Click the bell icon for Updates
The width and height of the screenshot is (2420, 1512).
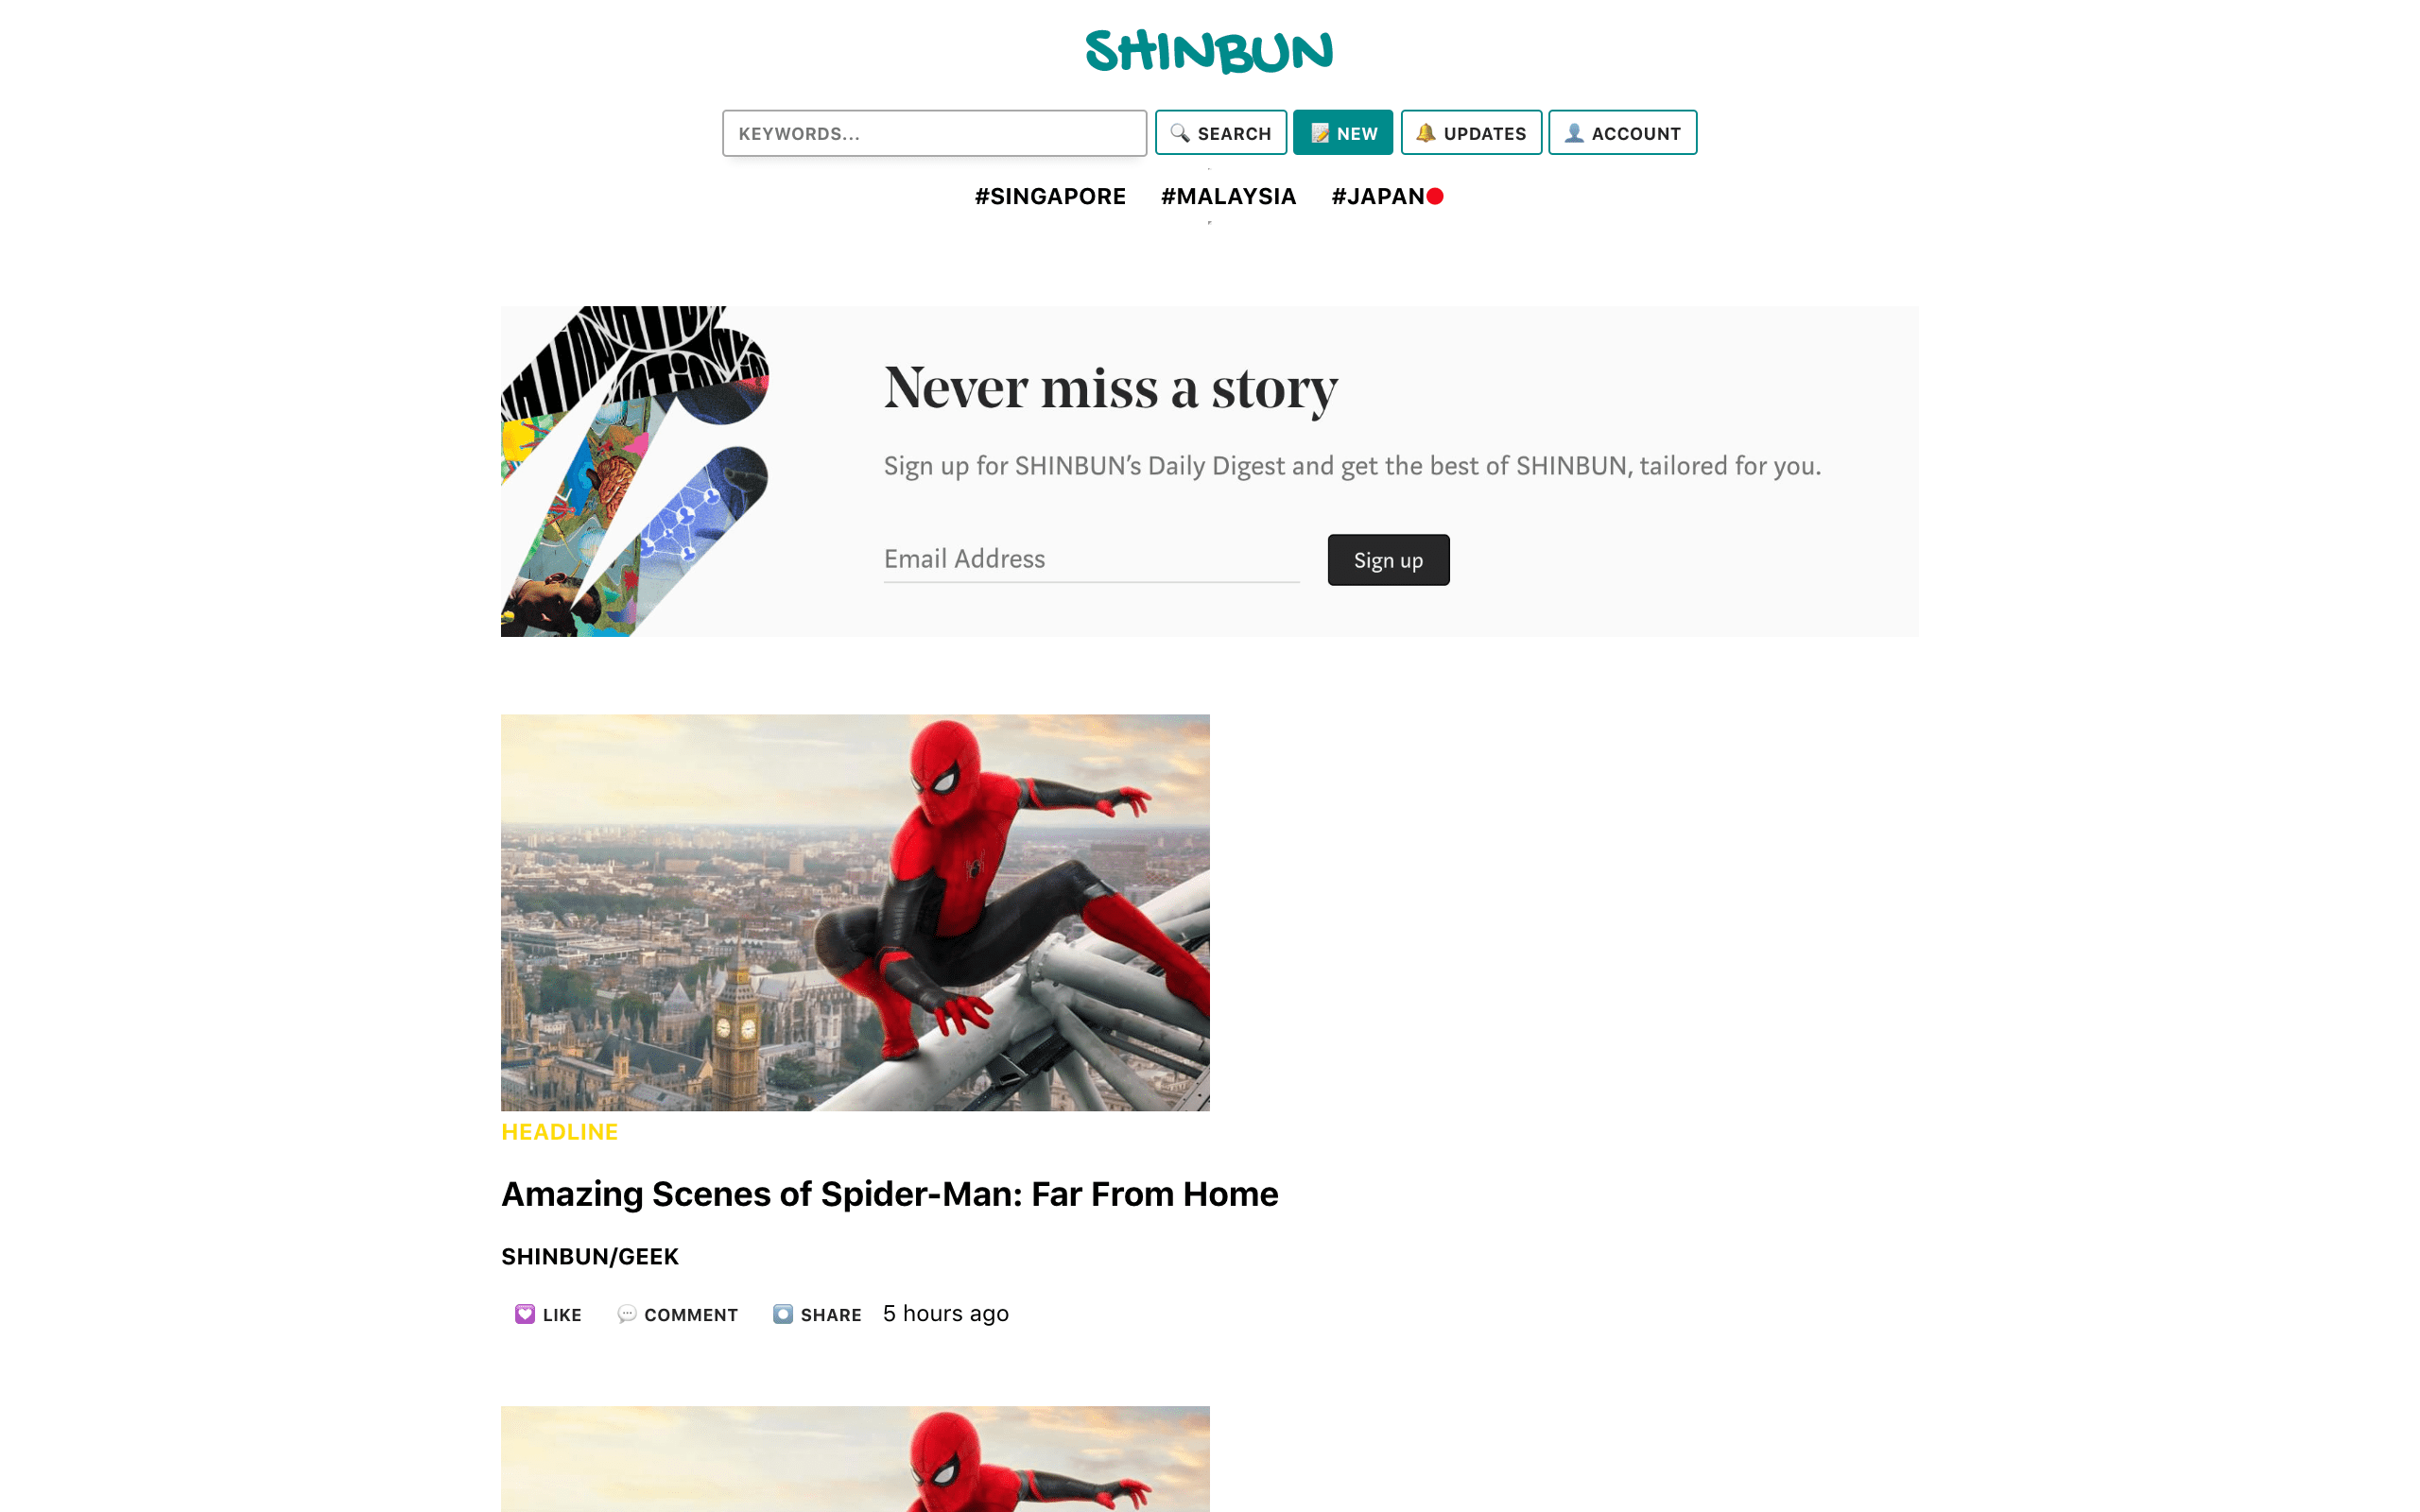click(1426, 133)
